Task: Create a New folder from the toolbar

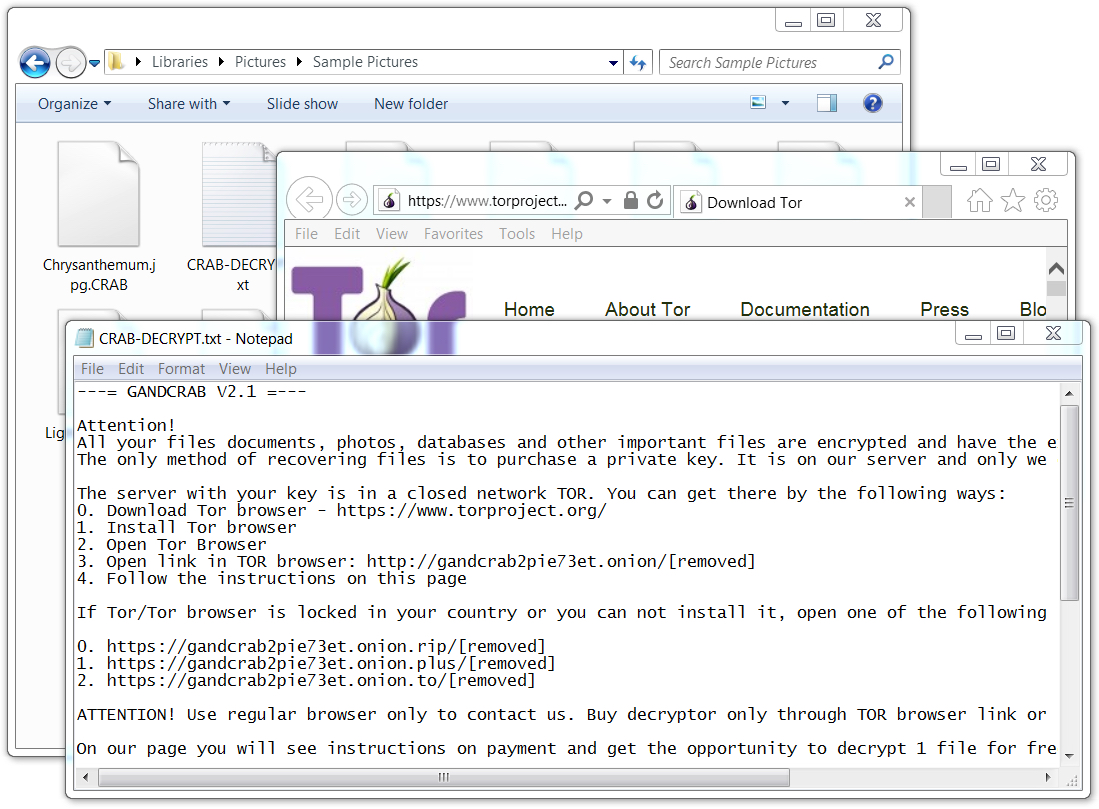Action: [x=411, y=104]
